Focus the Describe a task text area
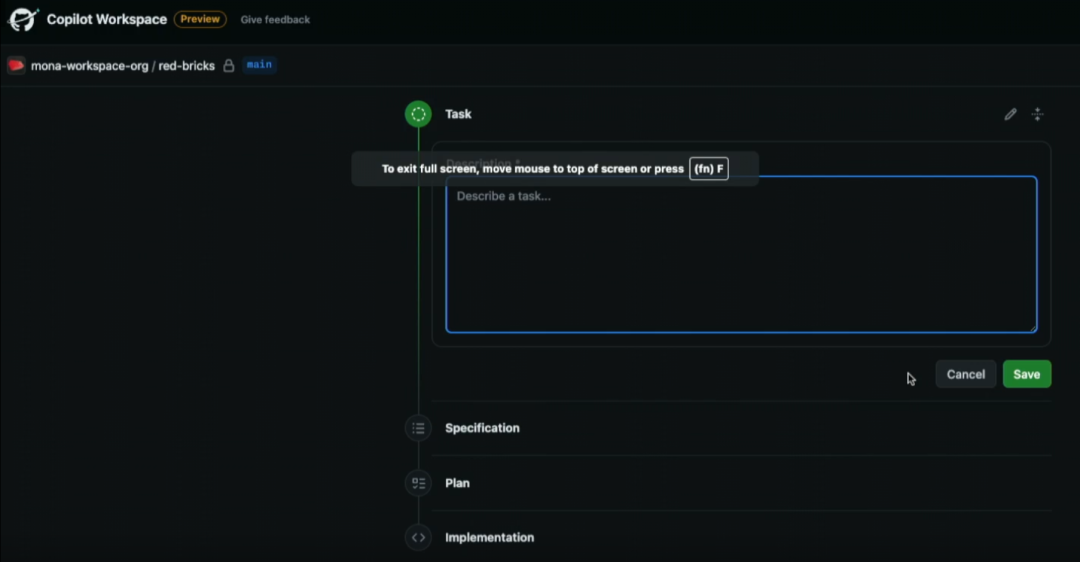 pos(741,255)
